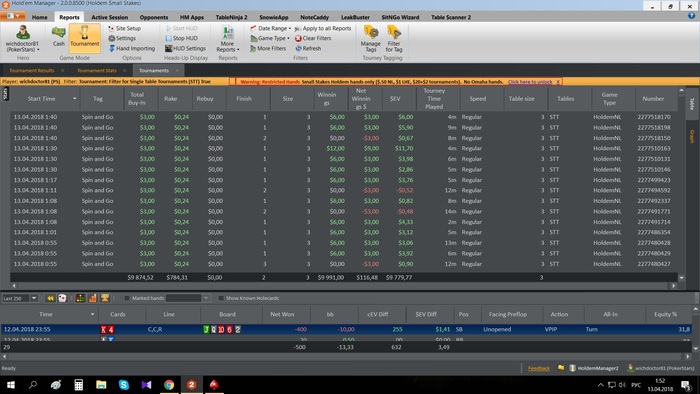This screenshot has height=394, width=700.
Task: Click the trophy icon in hands toolbar
Action: 105,298
